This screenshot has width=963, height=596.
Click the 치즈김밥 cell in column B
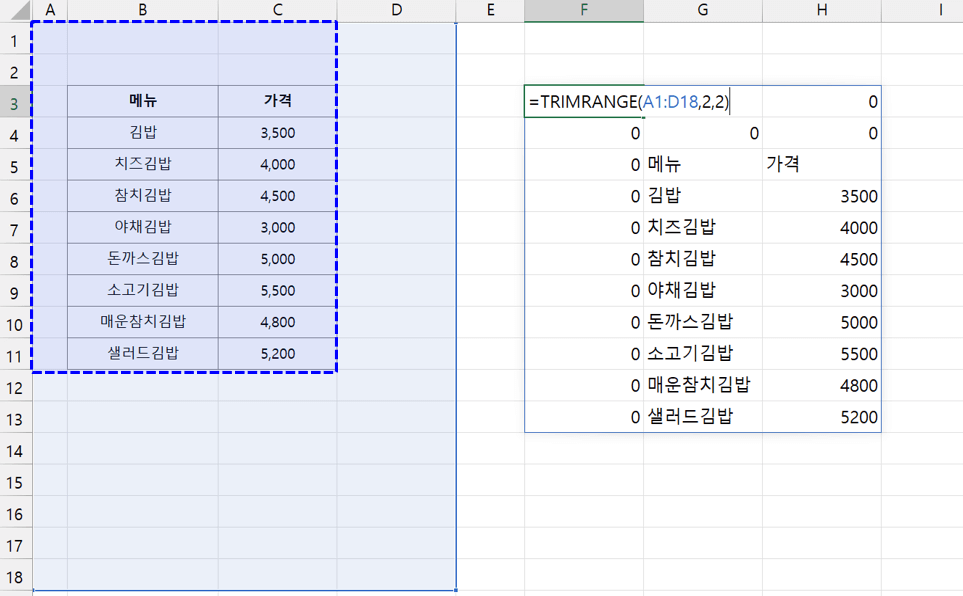[142, 164]
